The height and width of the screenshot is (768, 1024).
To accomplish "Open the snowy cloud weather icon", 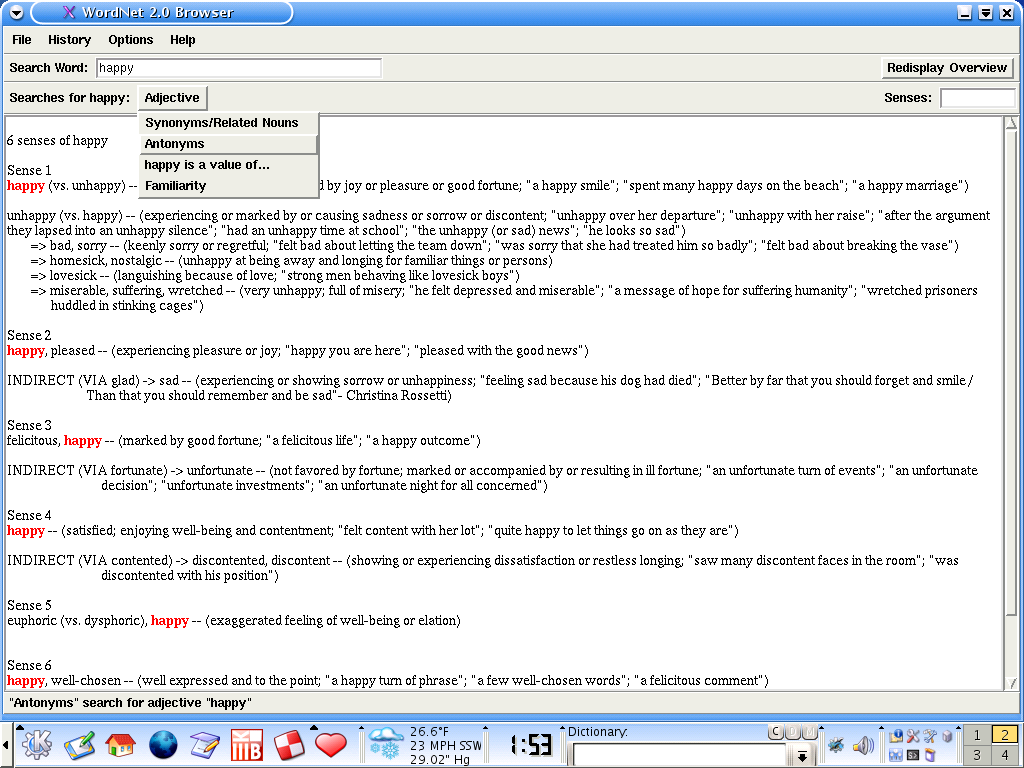I will point(385,744).
